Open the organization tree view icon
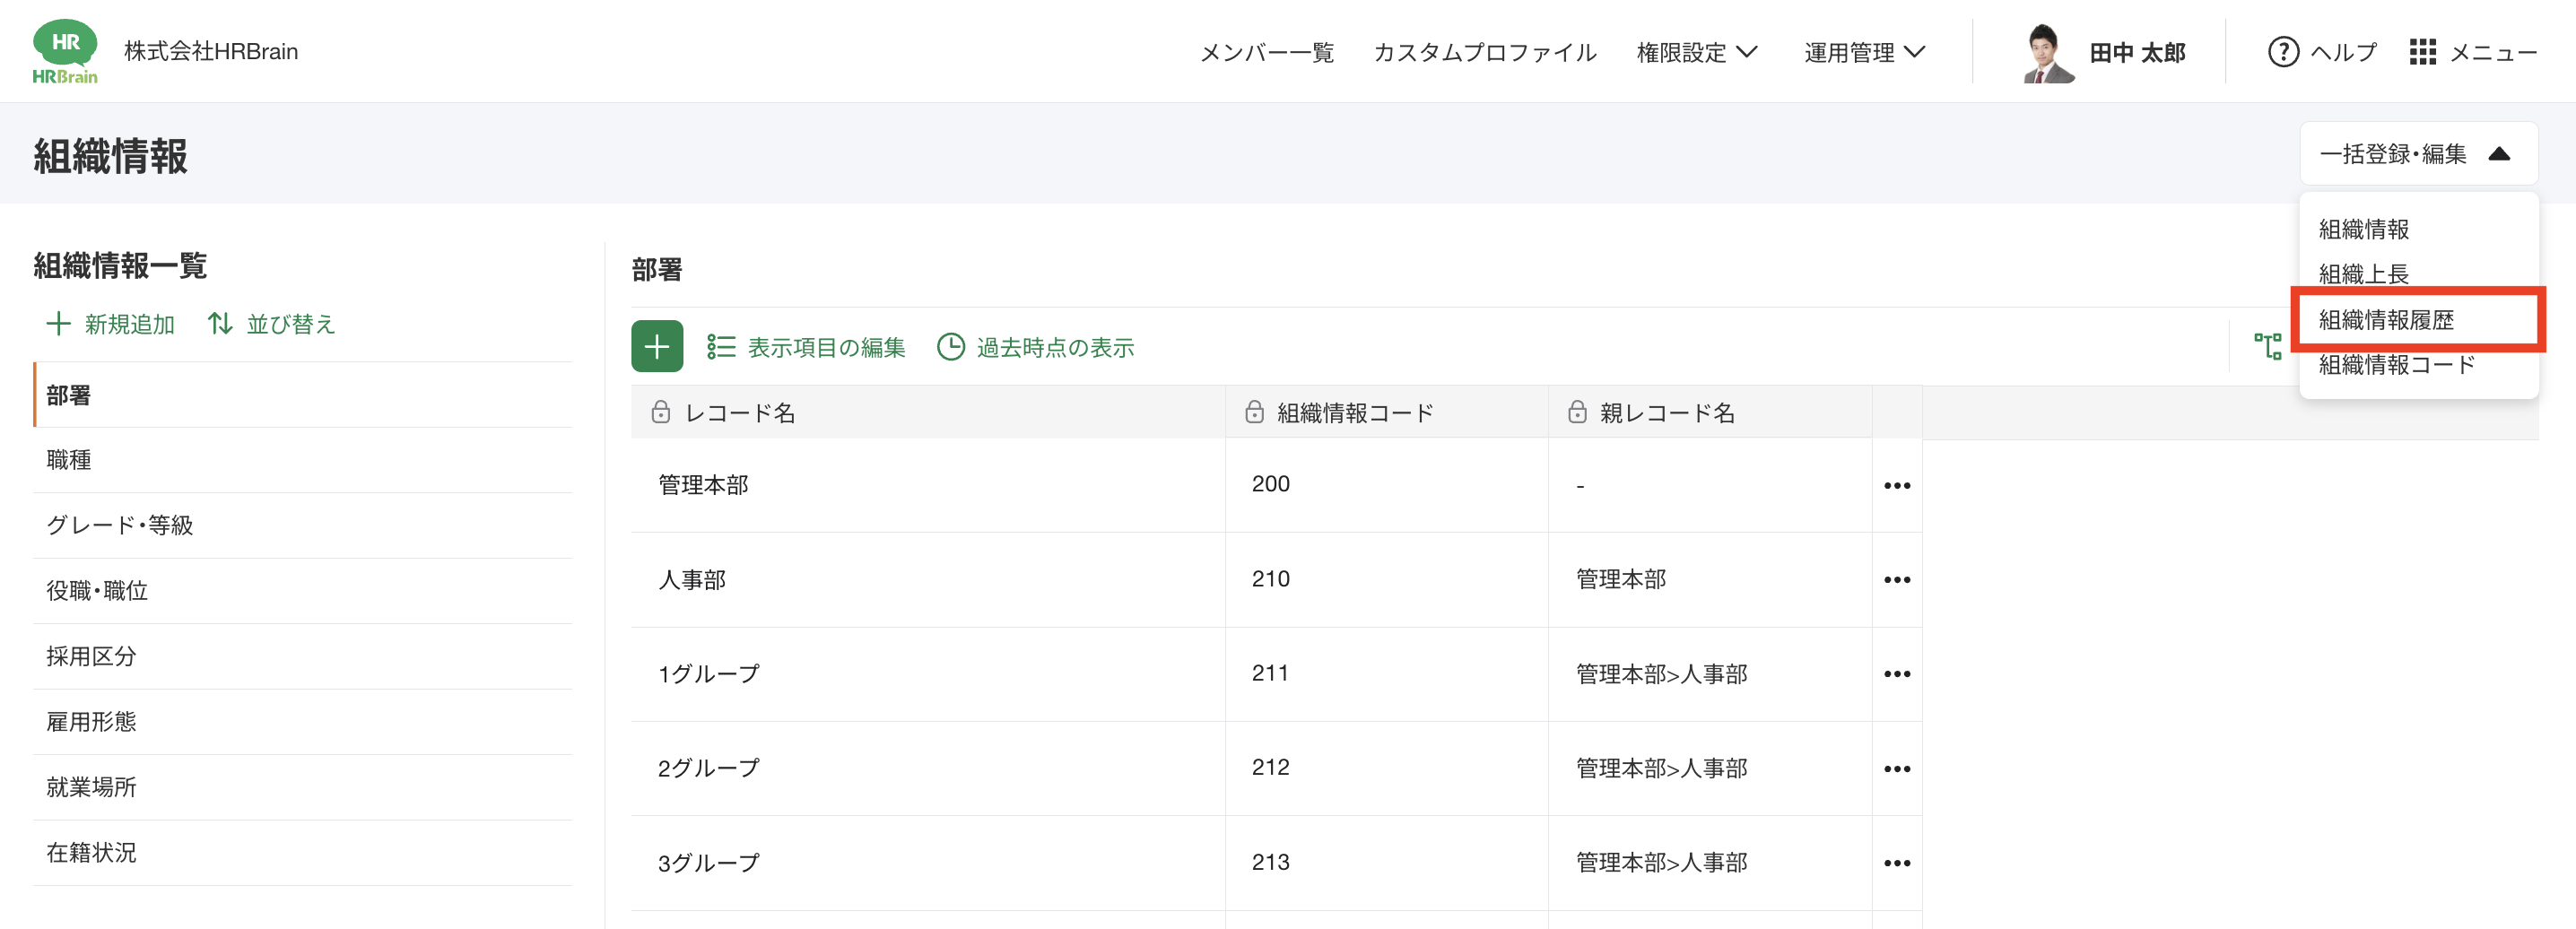2576x929 pixels. pyautogui.click(x=2267, y=347)
